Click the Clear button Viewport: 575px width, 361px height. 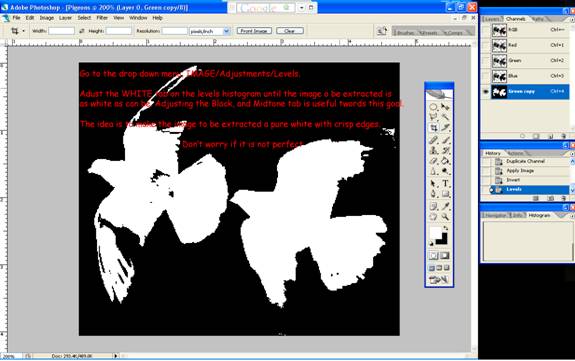[290, 31]
